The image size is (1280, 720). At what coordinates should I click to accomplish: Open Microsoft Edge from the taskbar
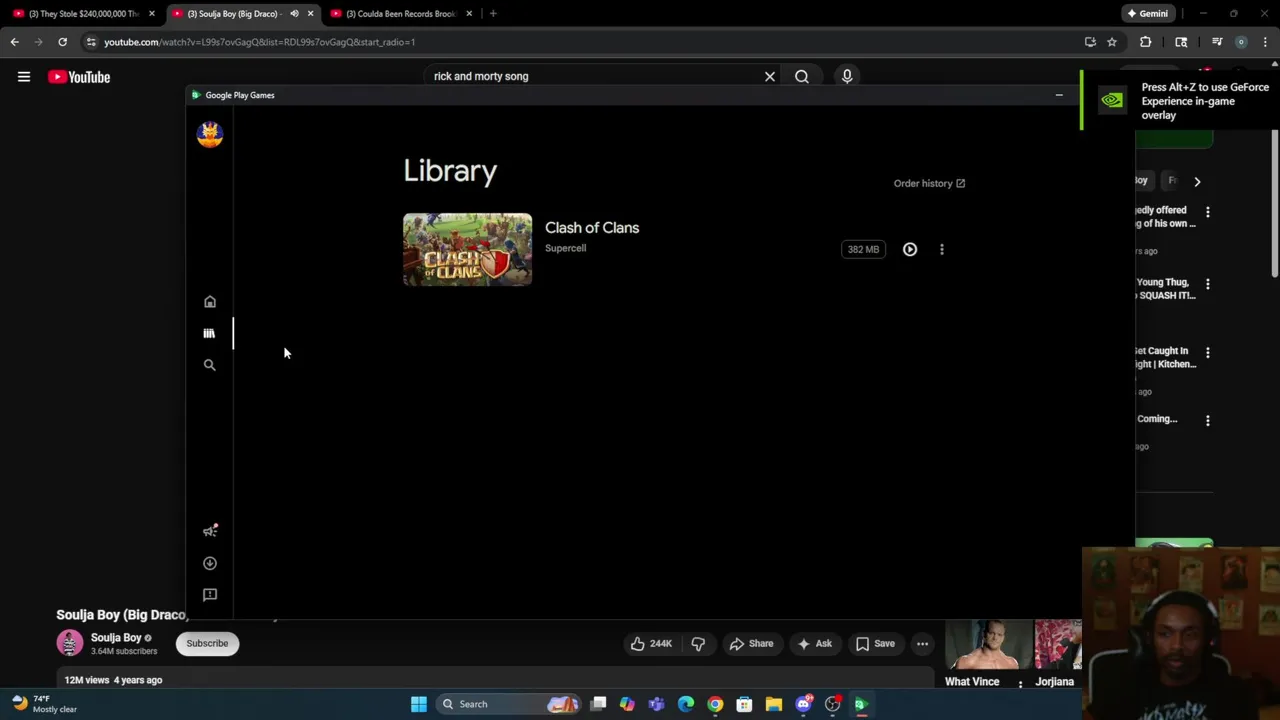686,704
